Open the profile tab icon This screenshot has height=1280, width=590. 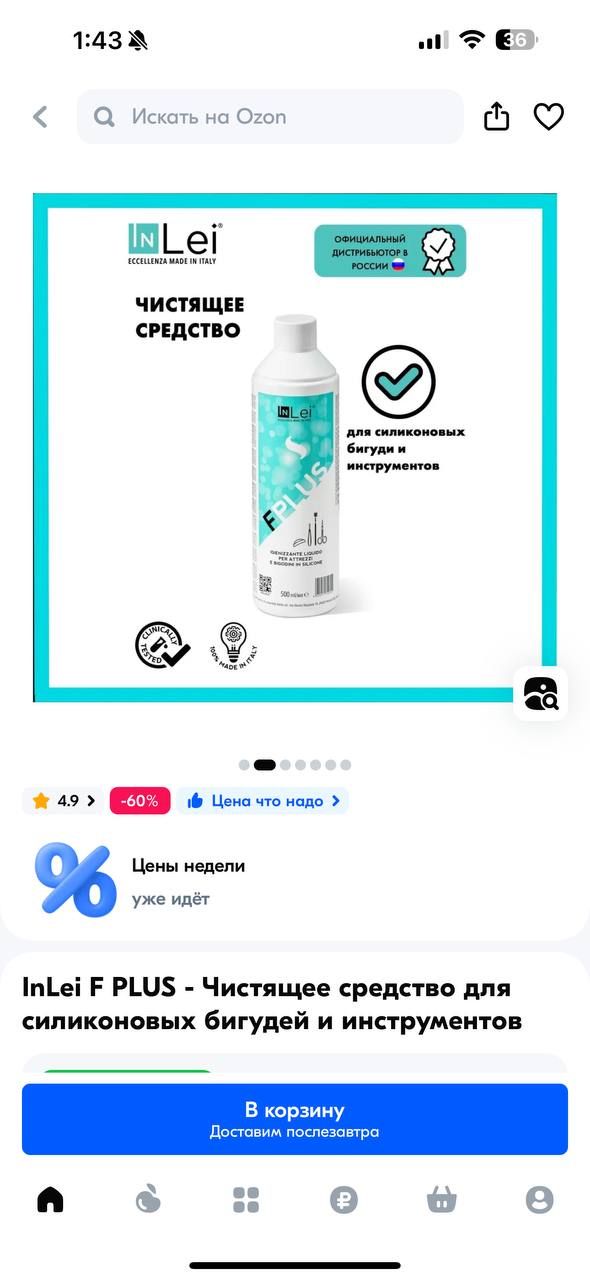click(x=539, y=1199)
